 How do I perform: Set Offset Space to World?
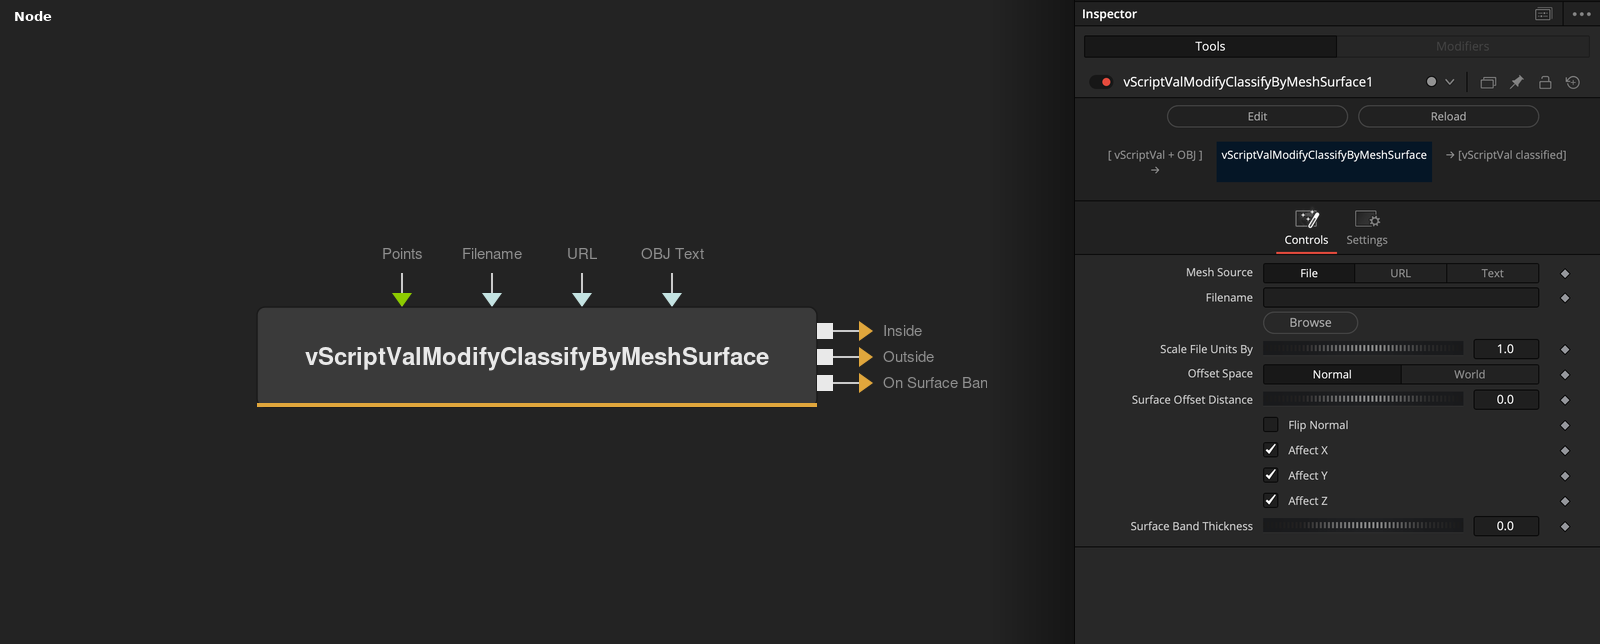[1469, 374]
